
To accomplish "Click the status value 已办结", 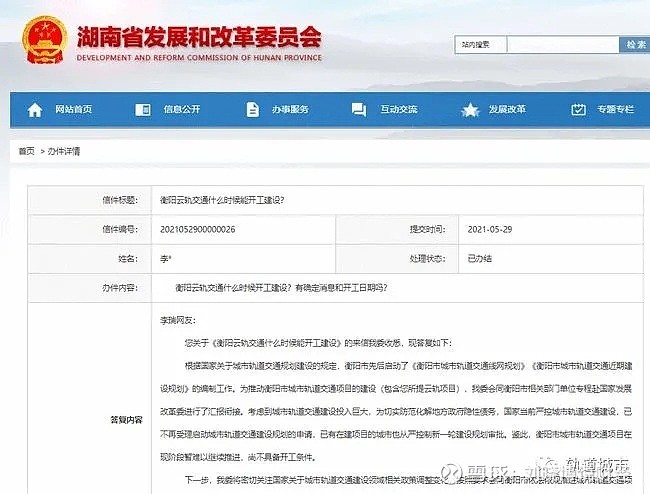I will pyautogui.click(x=480, y=259).
